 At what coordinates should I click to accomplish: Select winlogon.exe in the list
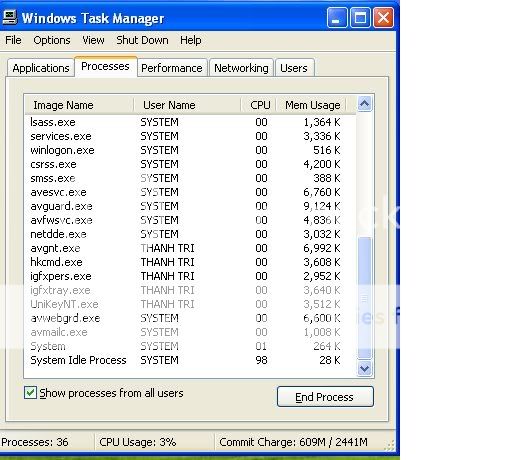pos(190,150)
